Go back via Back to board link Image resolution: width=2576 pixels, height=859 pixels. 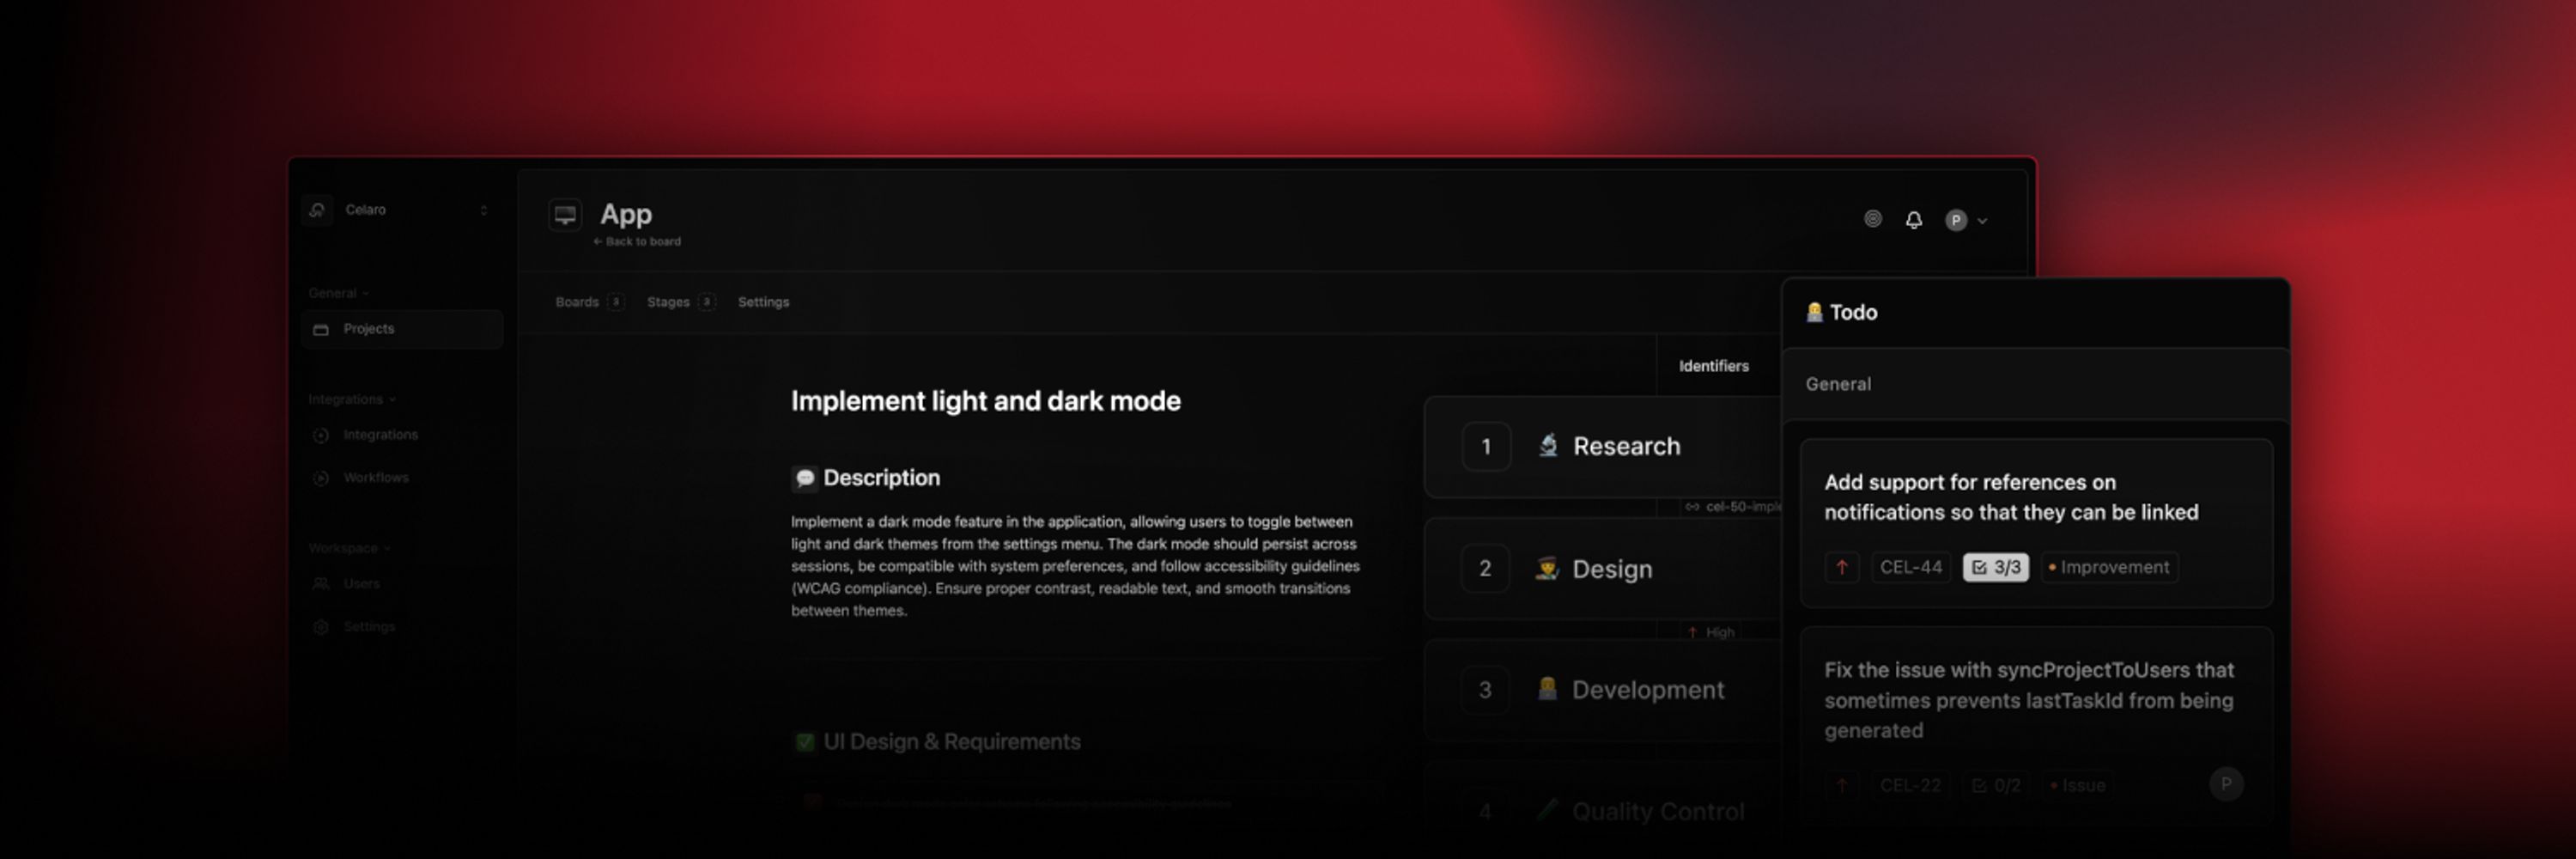[x=637, y=242]
